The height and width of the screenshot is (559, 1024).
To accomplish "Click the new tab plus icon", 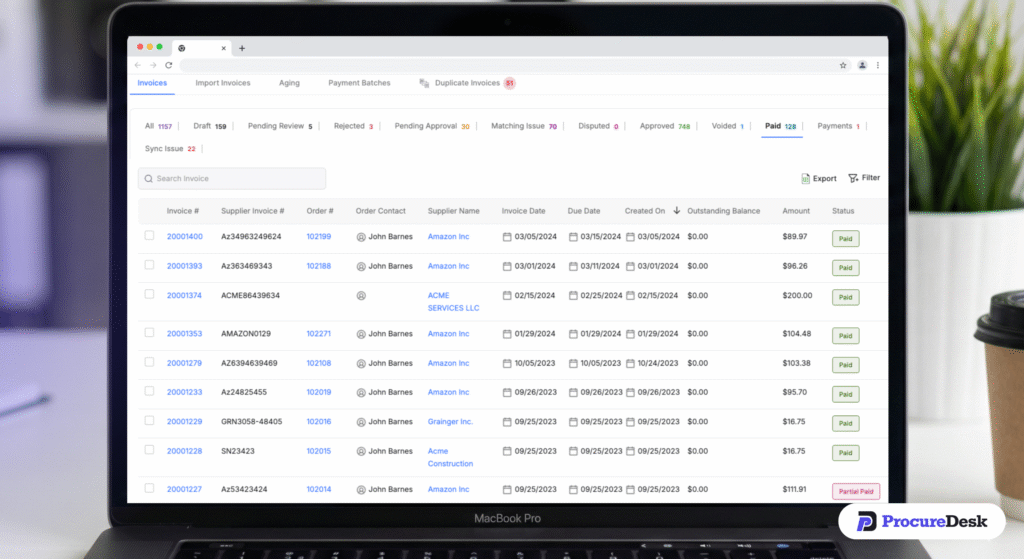I will coord(242,48).
